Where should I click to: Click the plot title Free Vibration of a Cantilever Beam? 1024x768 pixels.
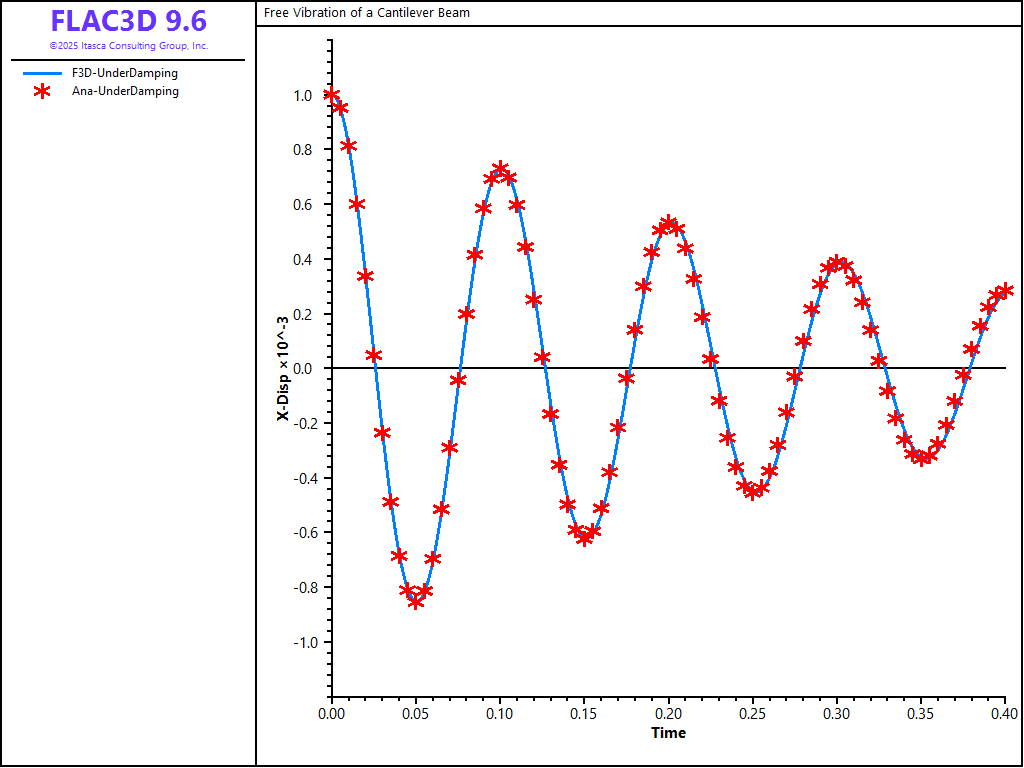point(367,13)
